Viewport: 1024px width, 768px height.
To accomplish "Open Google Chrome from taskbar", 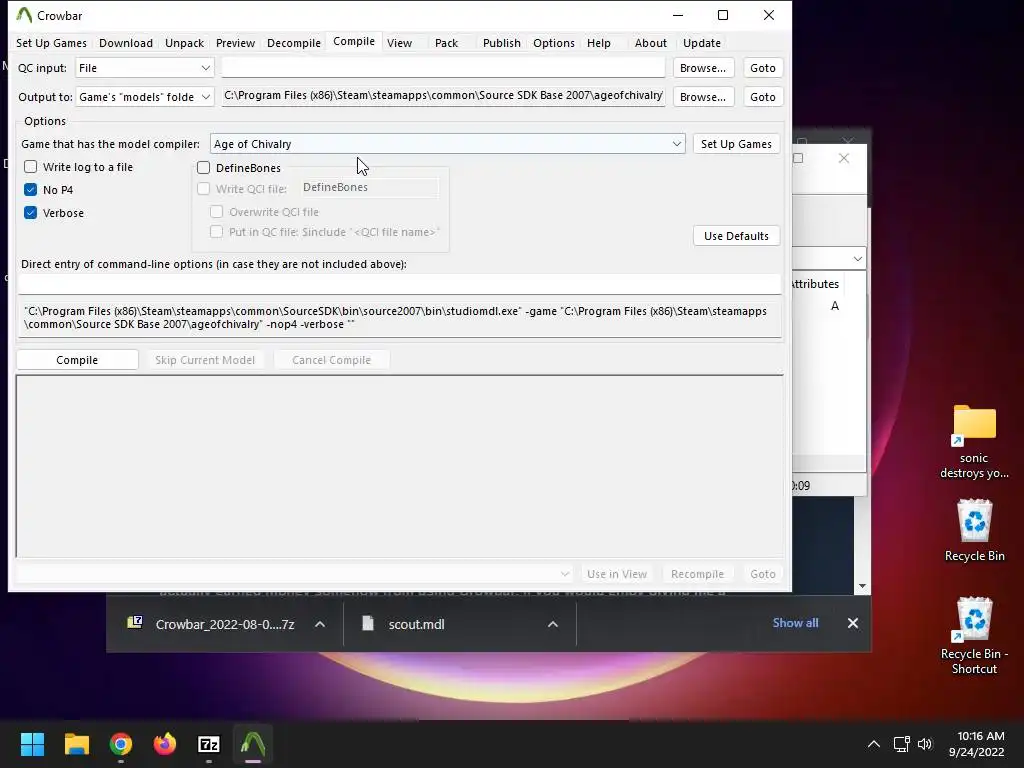I will tap(121, 744).
